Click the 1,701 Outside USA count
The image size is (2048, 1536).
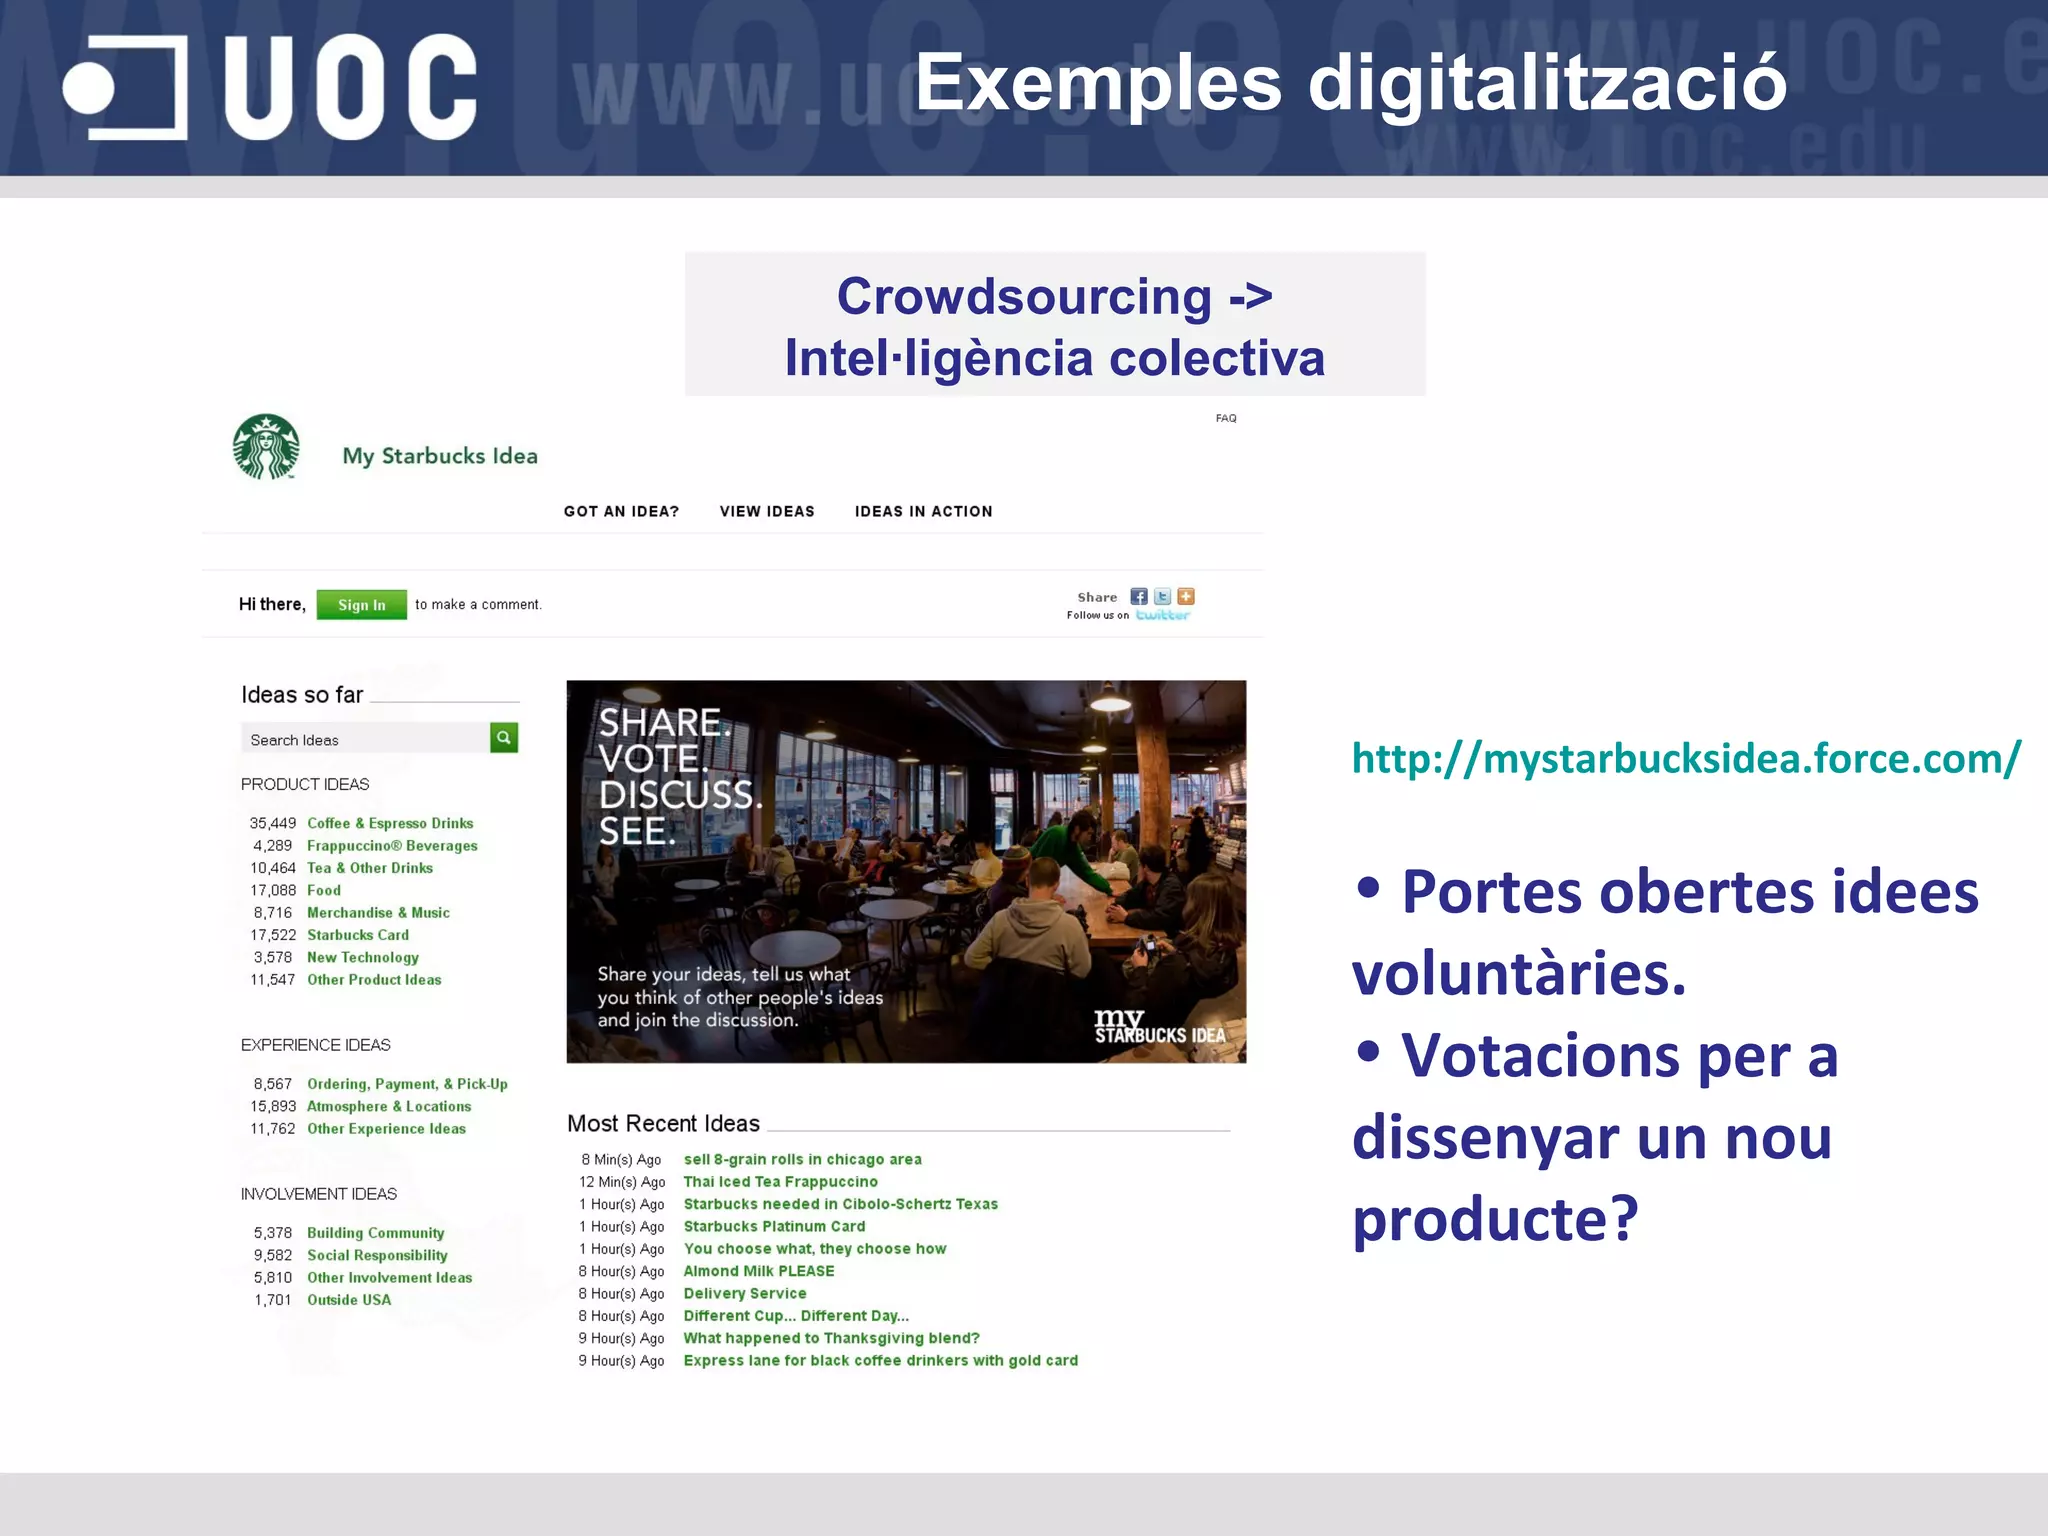[272, 1300]
